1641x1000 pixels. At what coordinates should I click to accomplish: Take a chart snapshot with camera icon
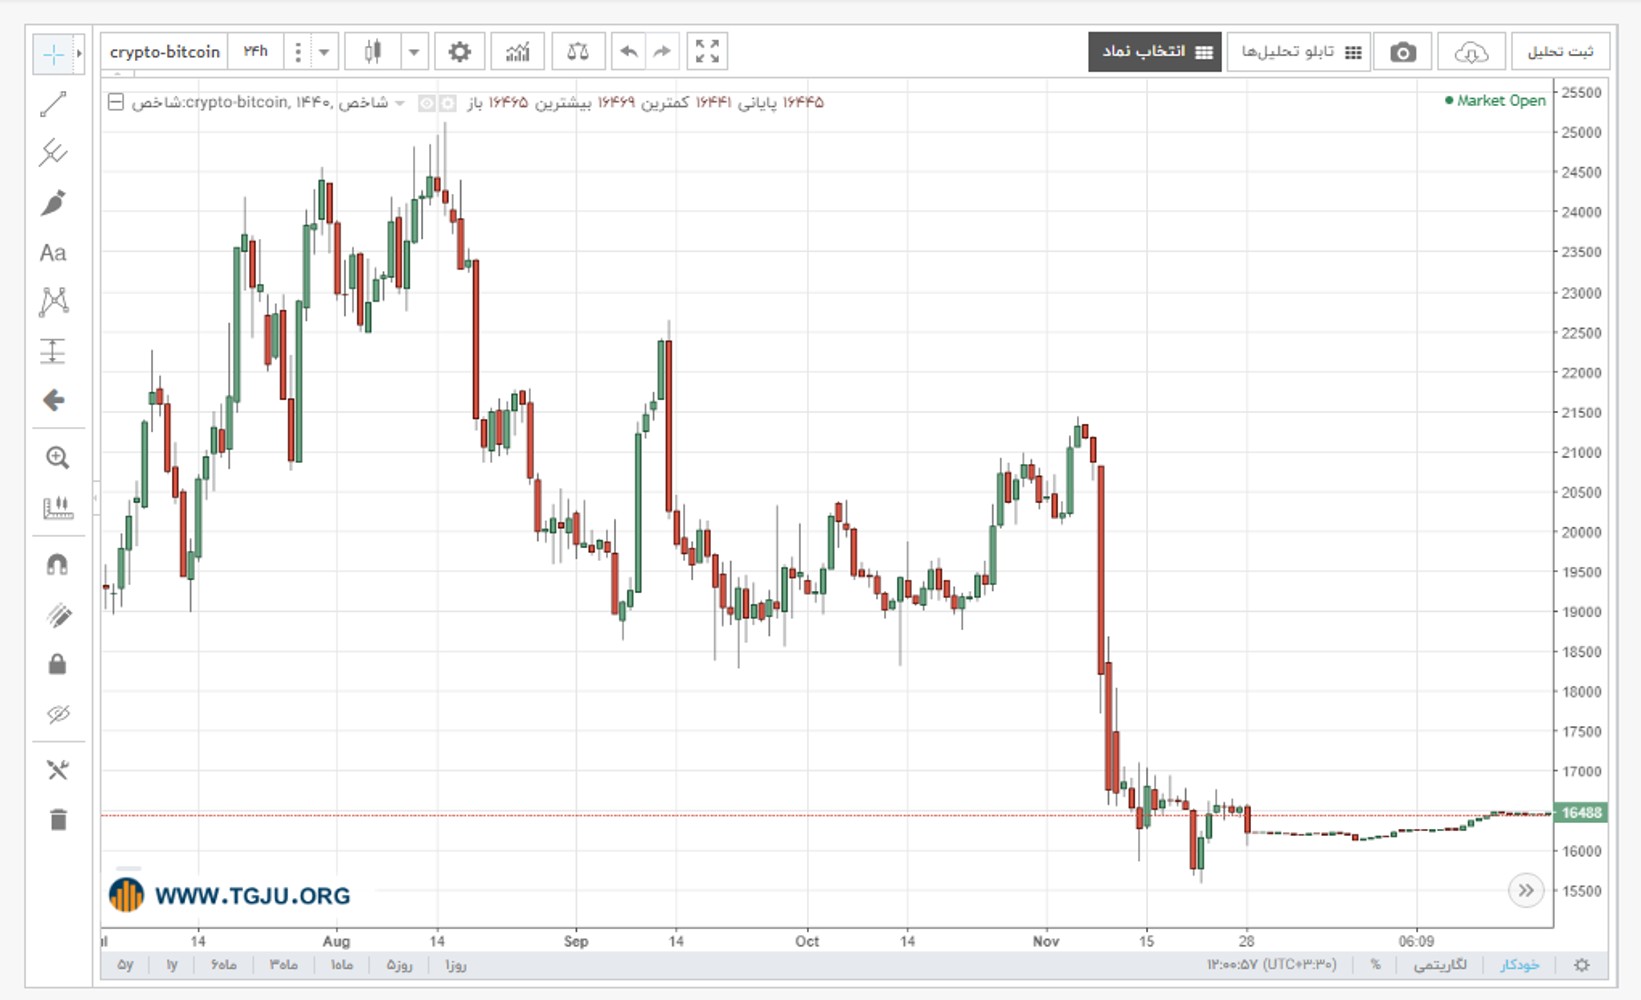tap(1403, 52)
